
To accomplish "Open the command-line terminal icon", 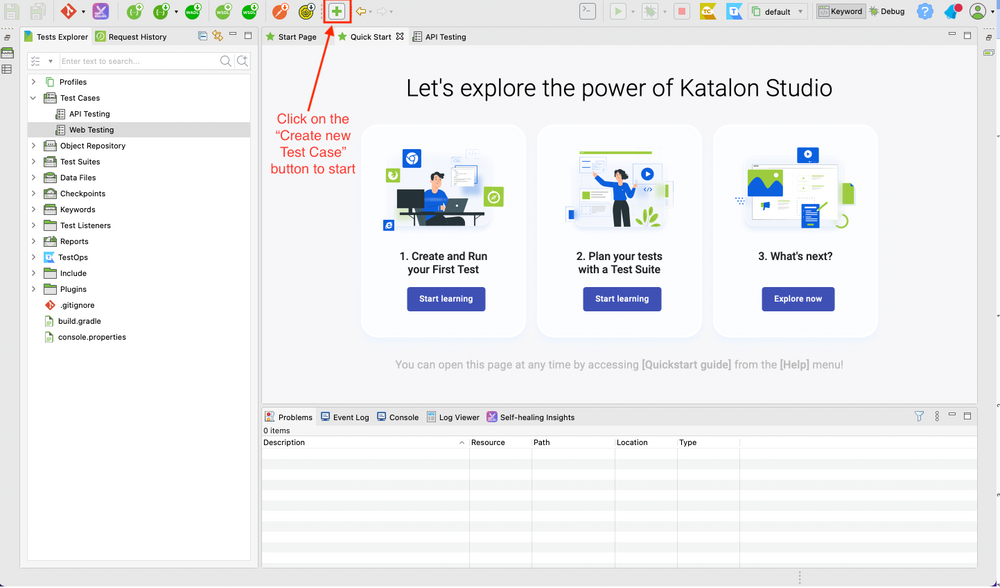I will (x=588, y=11).
